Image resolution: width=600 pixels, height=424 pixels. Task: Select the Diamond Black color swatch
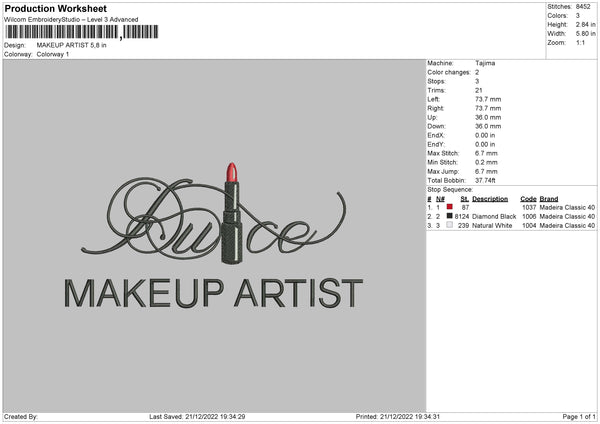(x=450, y=216)
